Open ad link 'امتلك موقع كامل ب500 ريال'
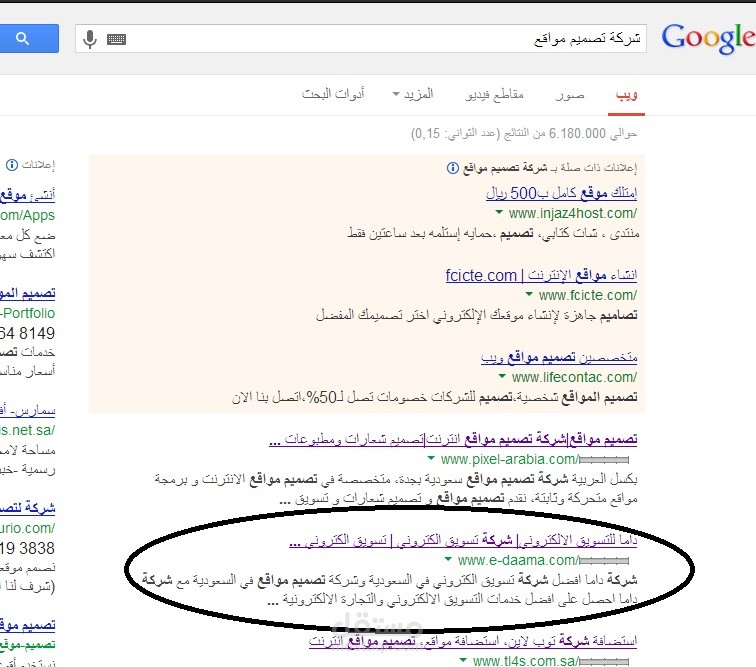756x667 pixels. (561, 193)
